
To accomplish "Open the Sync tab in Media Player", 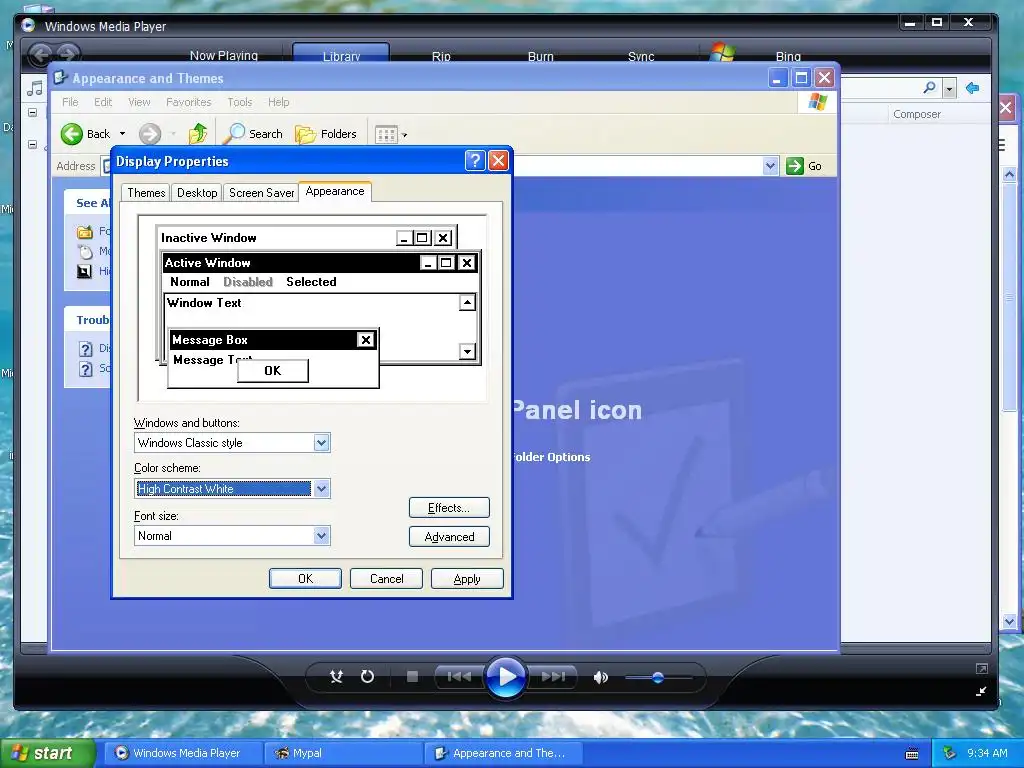I will (x=641, y=56).
